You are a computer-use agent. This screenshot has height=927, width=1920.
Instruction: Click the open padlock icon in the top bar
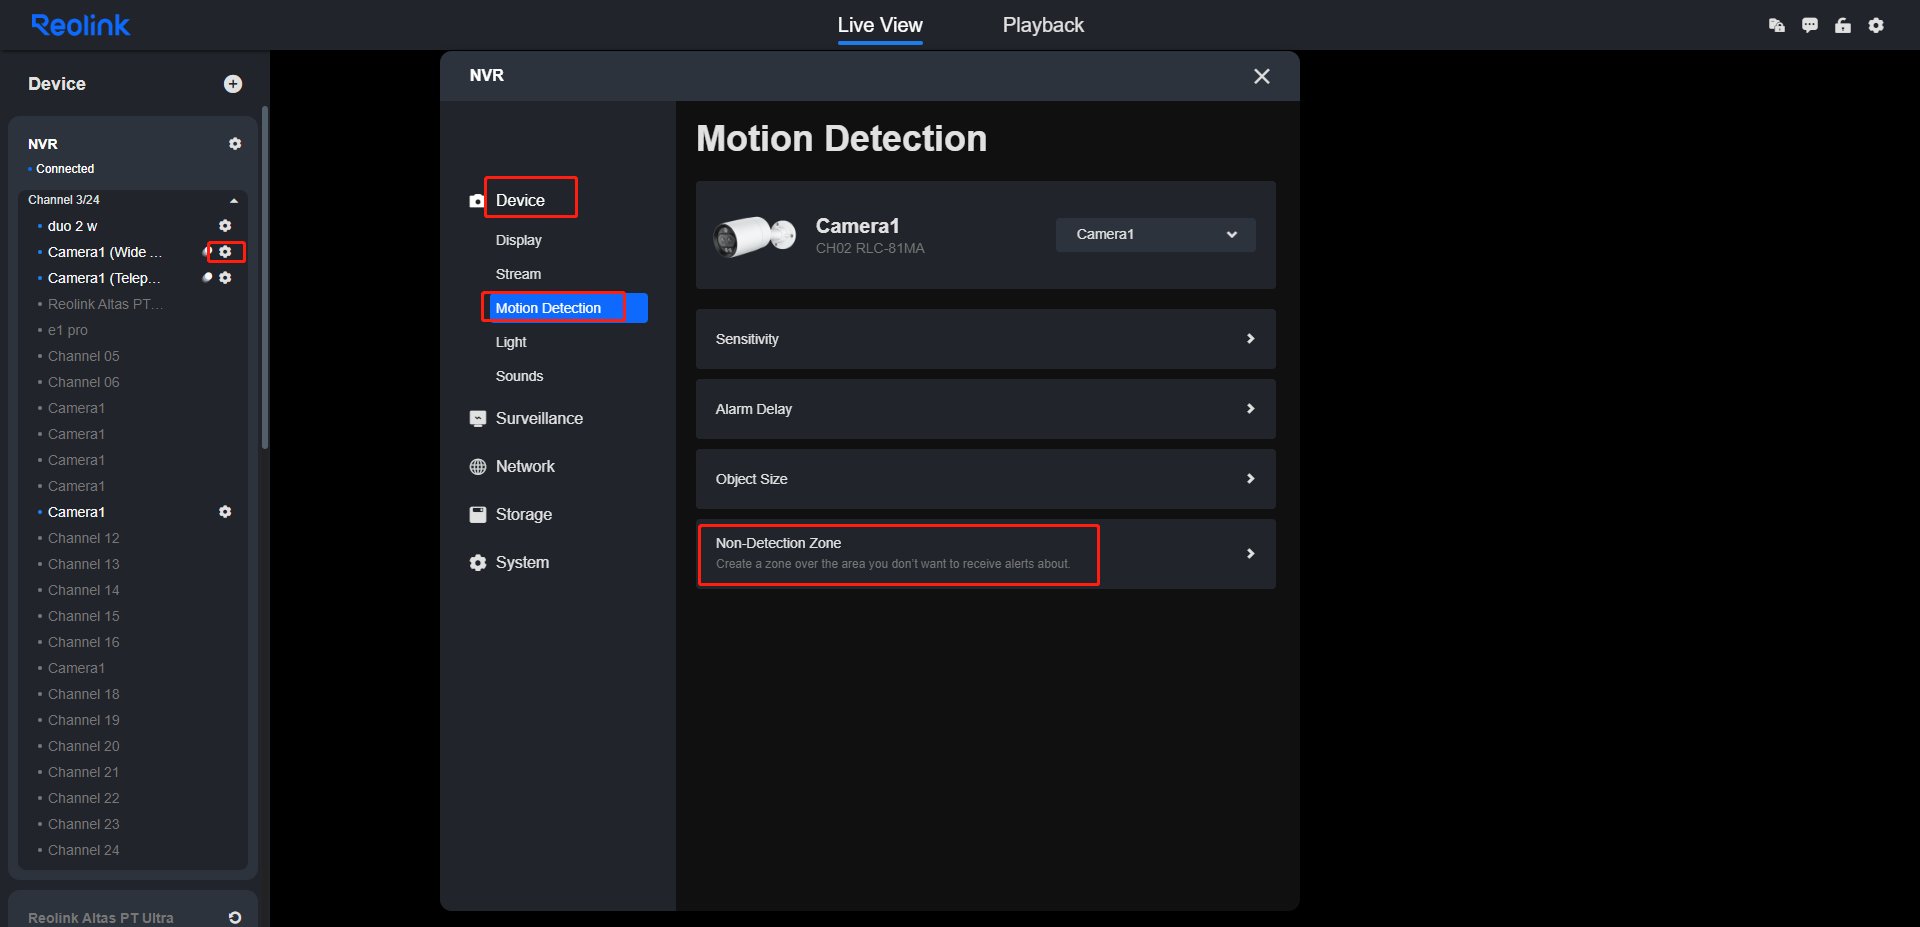point(1843,25)
